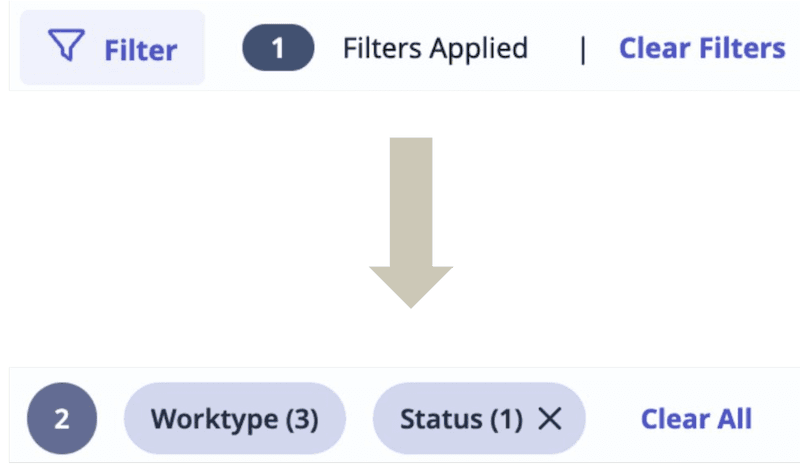
Task: Click the dark badge showing number 1
Action: tap(278, 48)
